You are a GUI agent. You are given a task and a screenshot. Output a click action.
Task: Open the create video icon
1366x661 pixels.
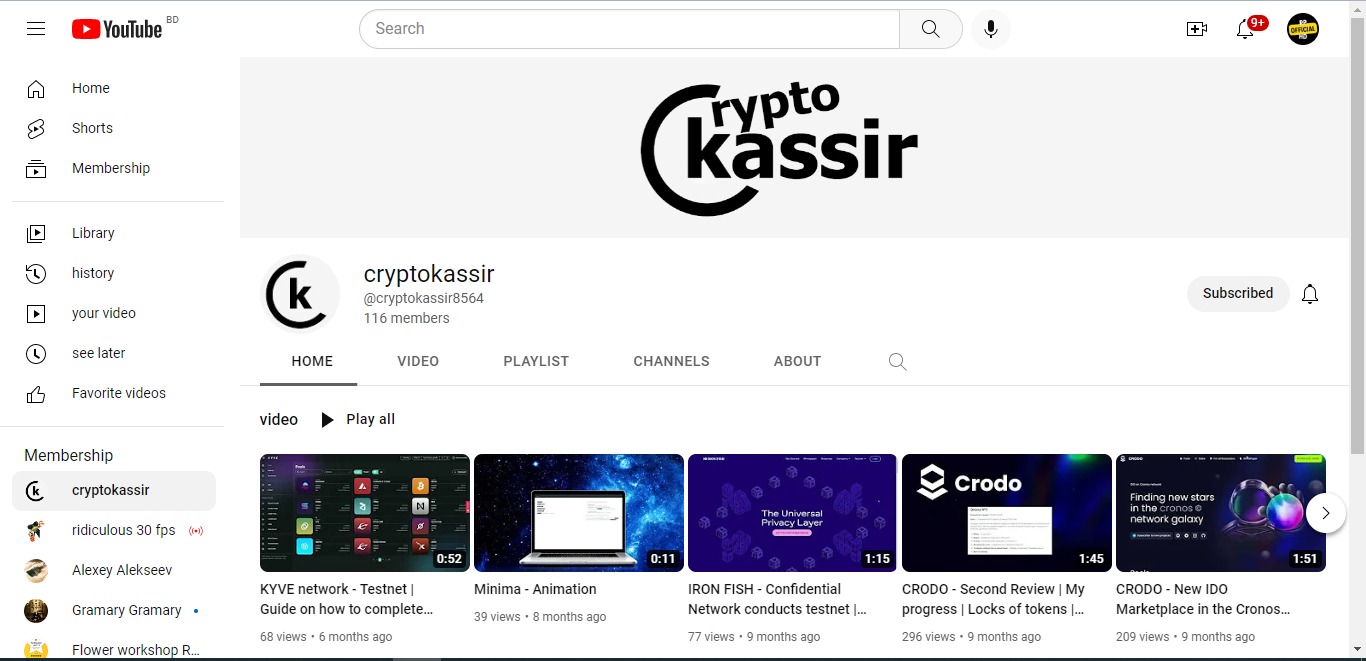(x=1197, y=29)
